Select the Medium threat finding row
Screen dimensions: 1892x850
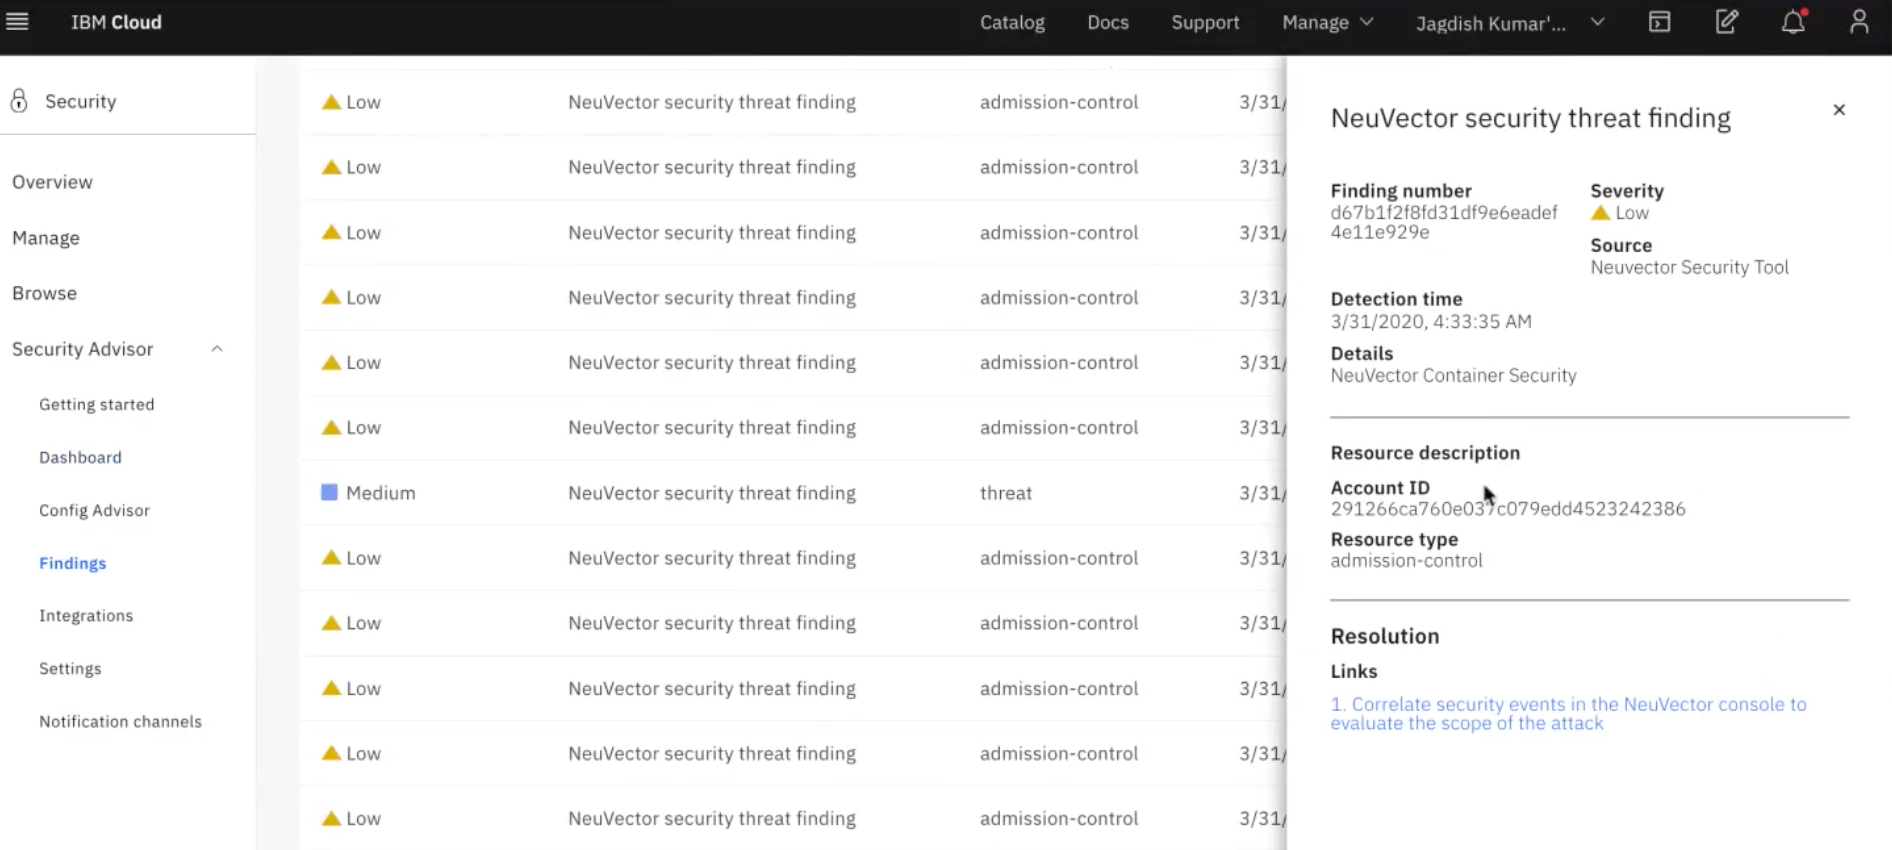click(x=711, y=493)
